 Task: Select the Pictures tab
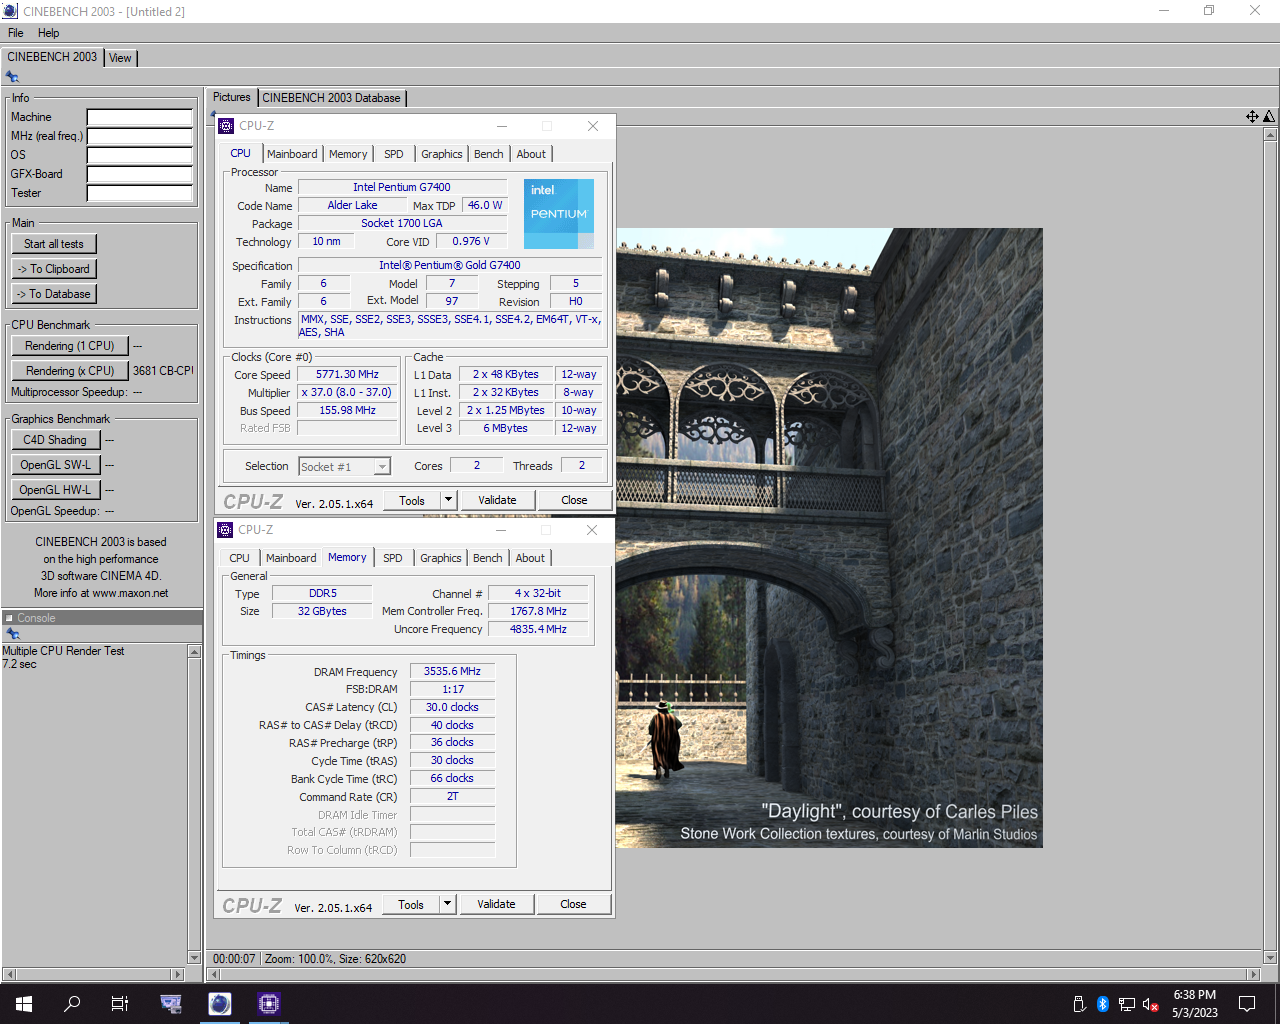(x=232, y=97)
